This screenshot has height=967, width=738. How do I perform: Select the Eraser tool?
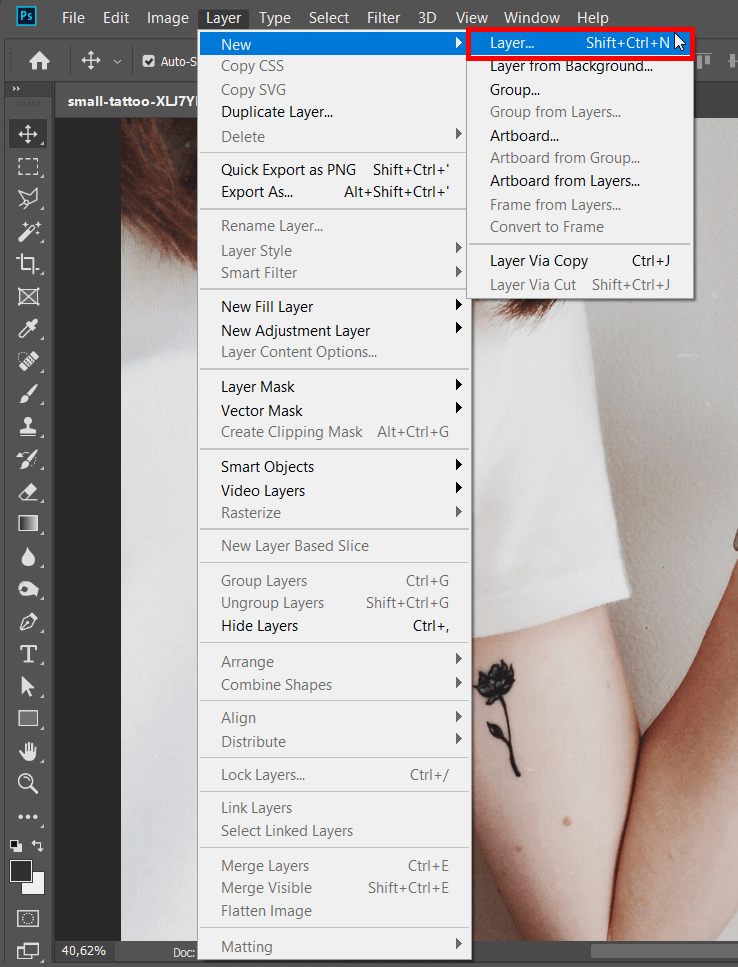point(28,492)
